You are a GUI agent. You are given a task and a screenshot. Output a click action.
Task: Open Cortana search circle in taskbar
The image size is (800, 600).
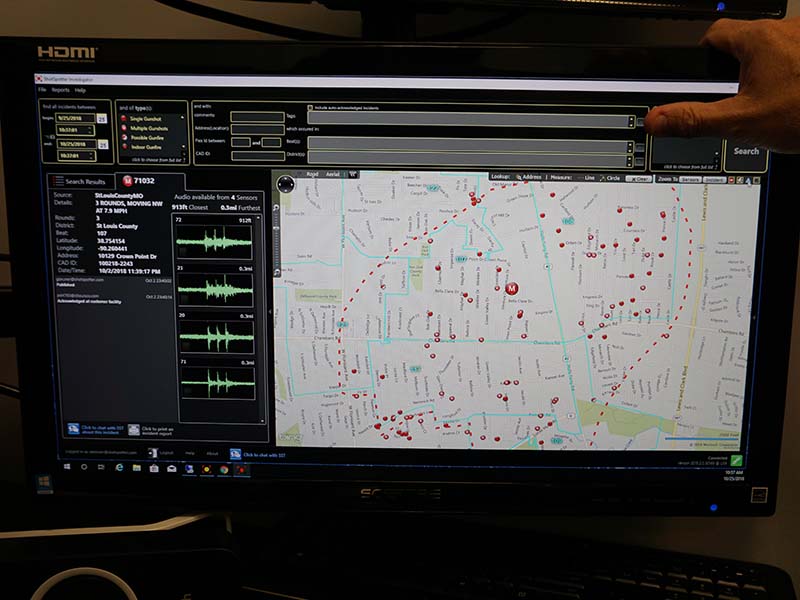[x=84, y=467]
